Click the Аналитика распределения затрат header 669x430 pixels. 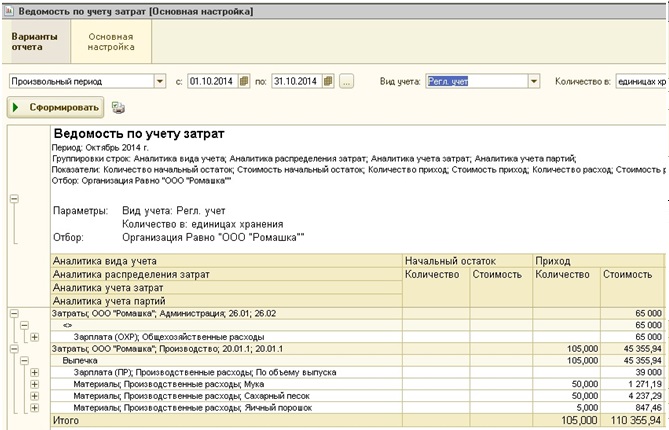coord(227,274)
